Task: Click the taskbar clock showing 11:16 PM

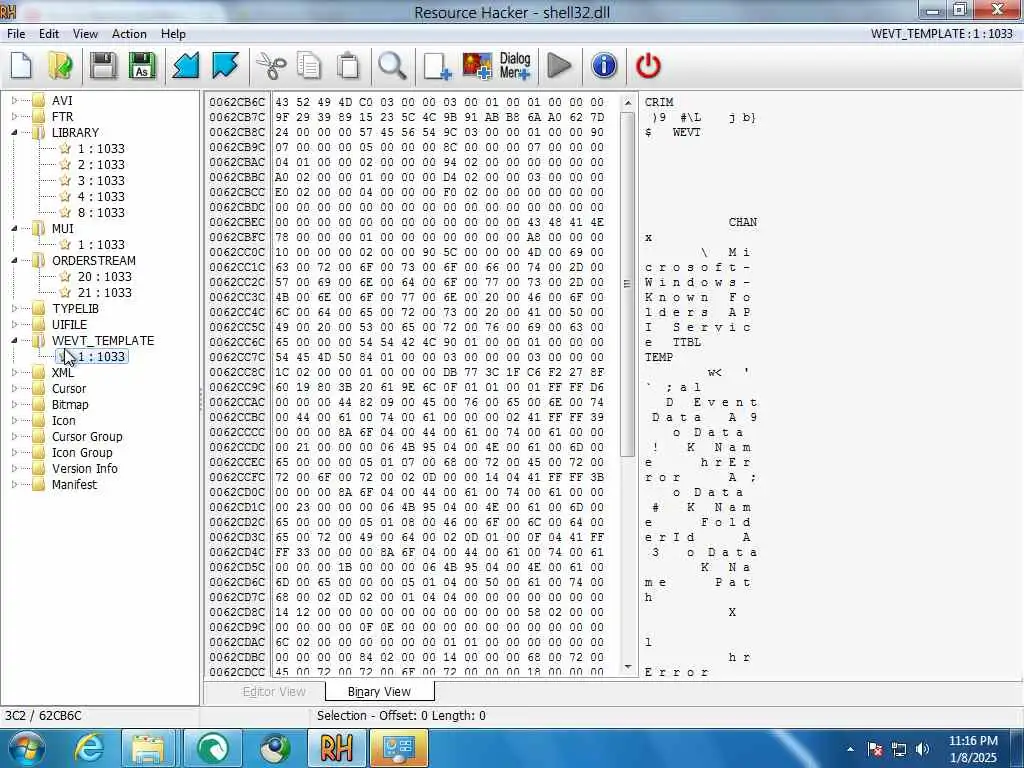Action: coord(973,749)
